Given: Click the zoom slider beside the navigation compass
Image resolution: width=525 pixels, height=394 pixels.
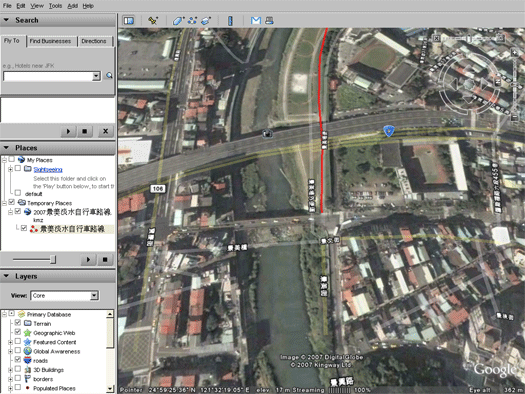Looking at the screenshot, I should click(x=515, y=85).
